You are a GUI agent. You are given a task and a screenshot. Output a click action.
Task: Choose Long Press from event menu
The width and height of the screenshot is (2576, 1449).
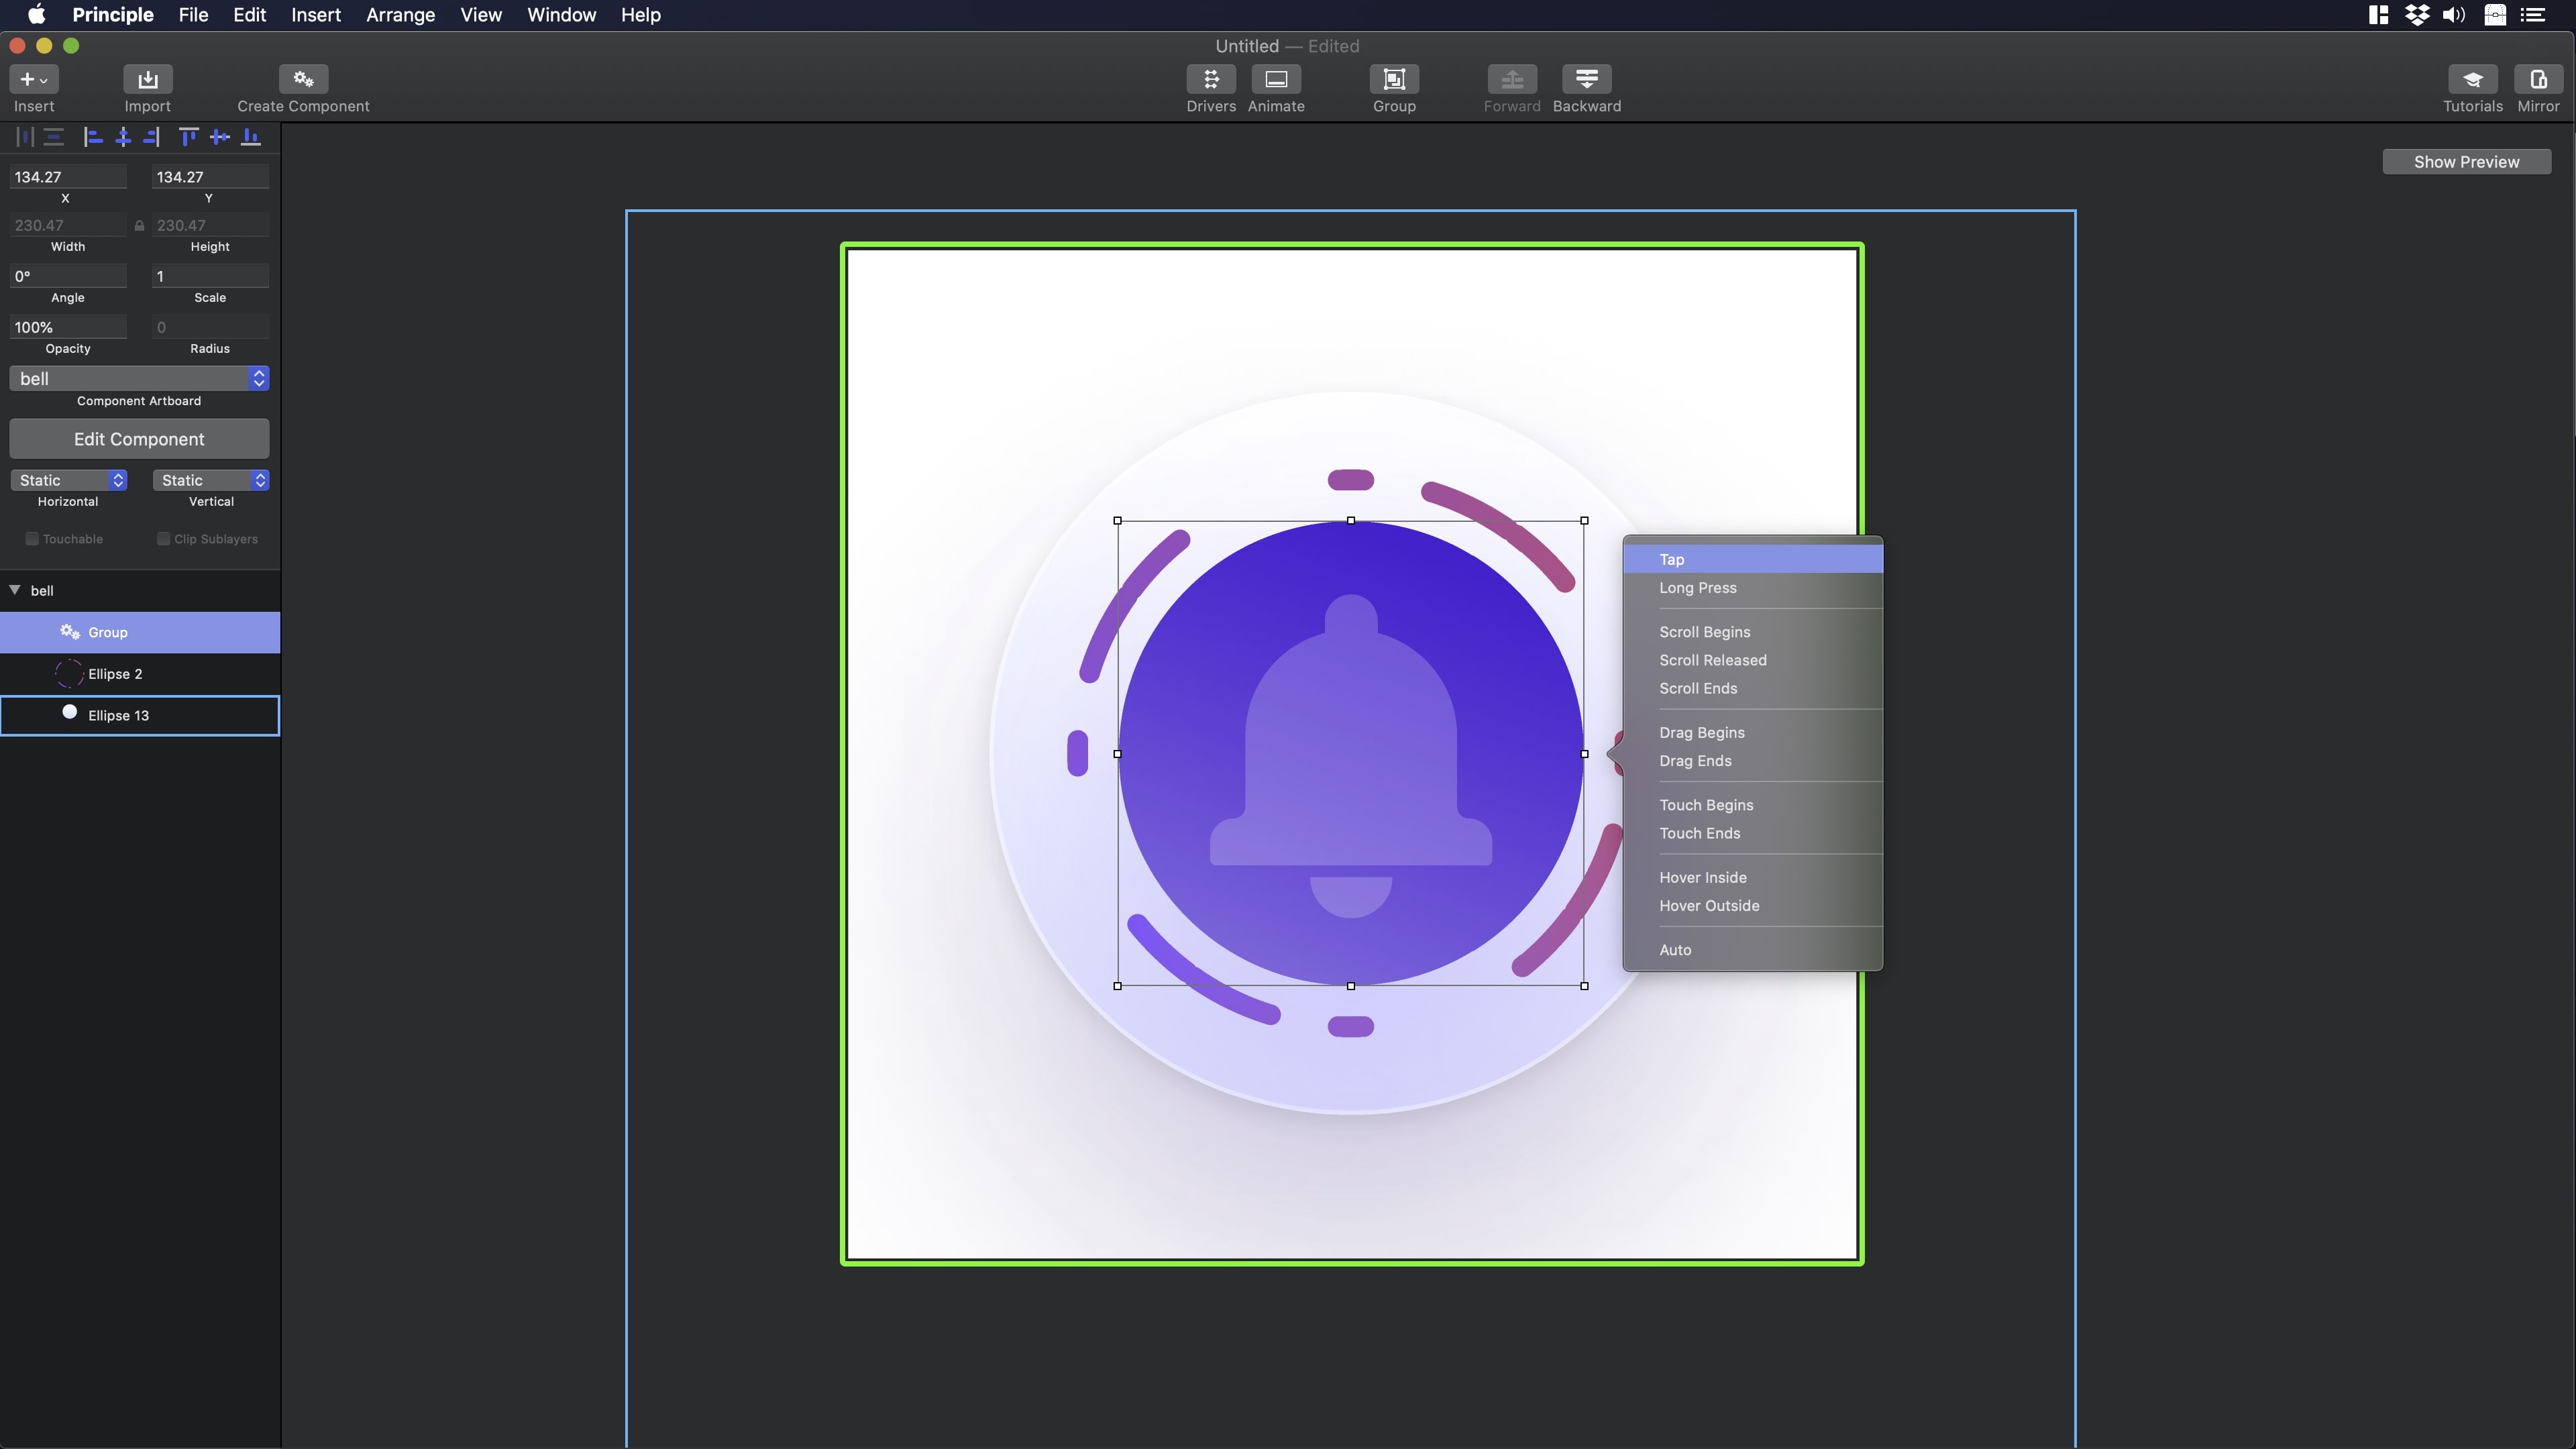coord(1697,588)
